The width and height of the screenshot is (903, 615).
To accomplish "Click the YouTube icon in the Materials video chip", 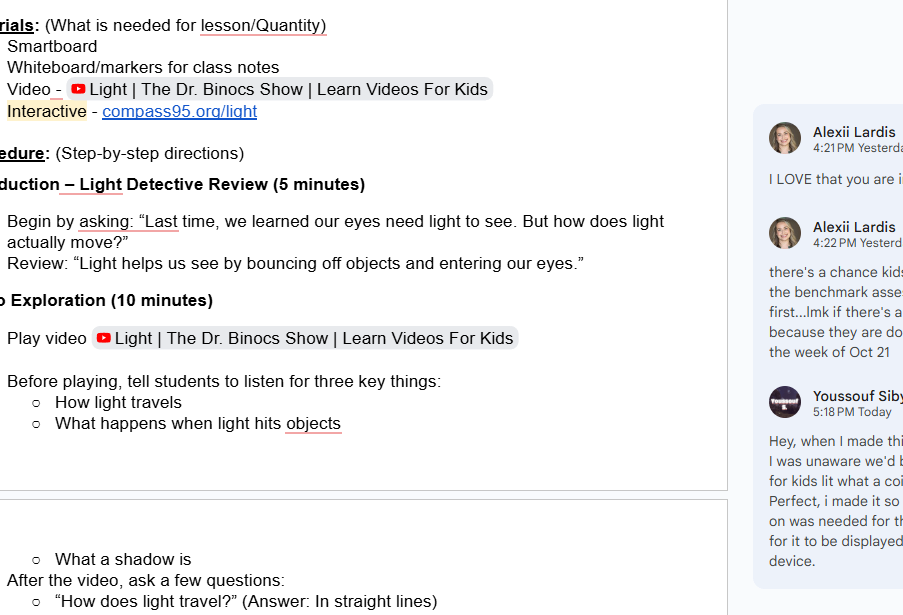I will 79,89.
